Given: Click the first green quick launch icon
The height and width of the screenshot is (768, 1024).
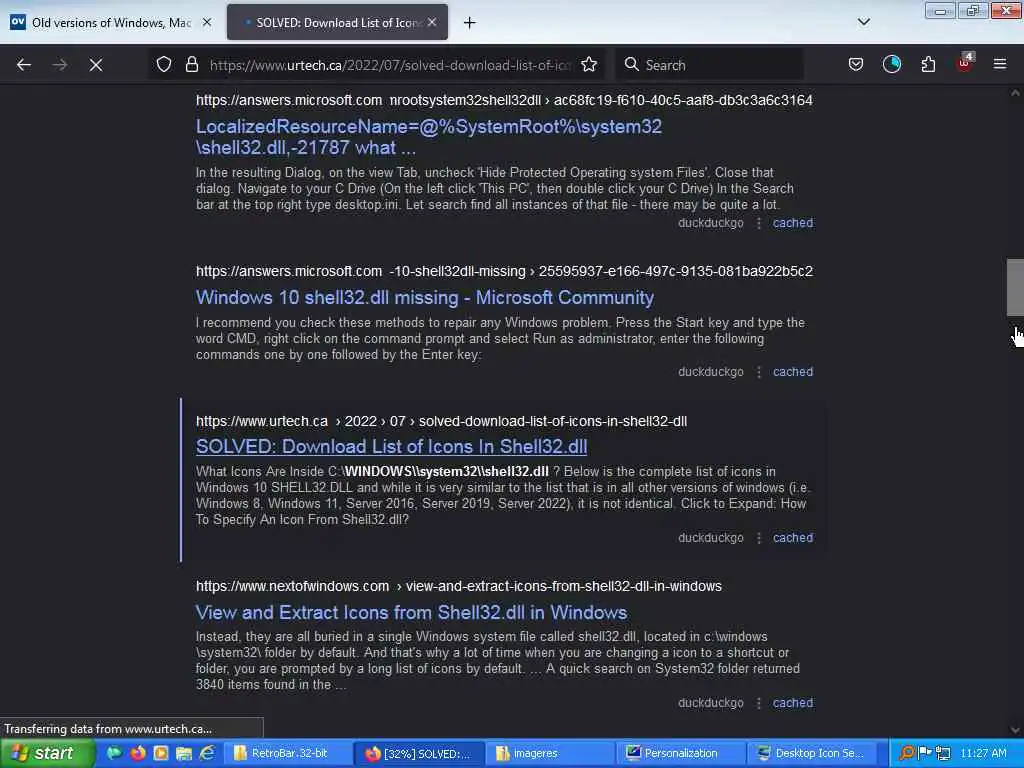Looking at the screenshot, I should (x=114, y=753).
